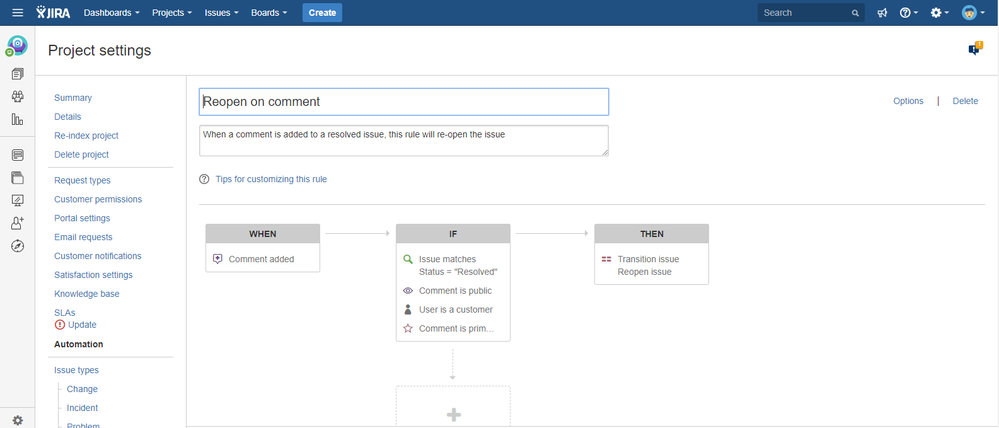Edit the WHEN trigger block header
Image resolution: width=999 pixels, height=428 pixels.
262,234
